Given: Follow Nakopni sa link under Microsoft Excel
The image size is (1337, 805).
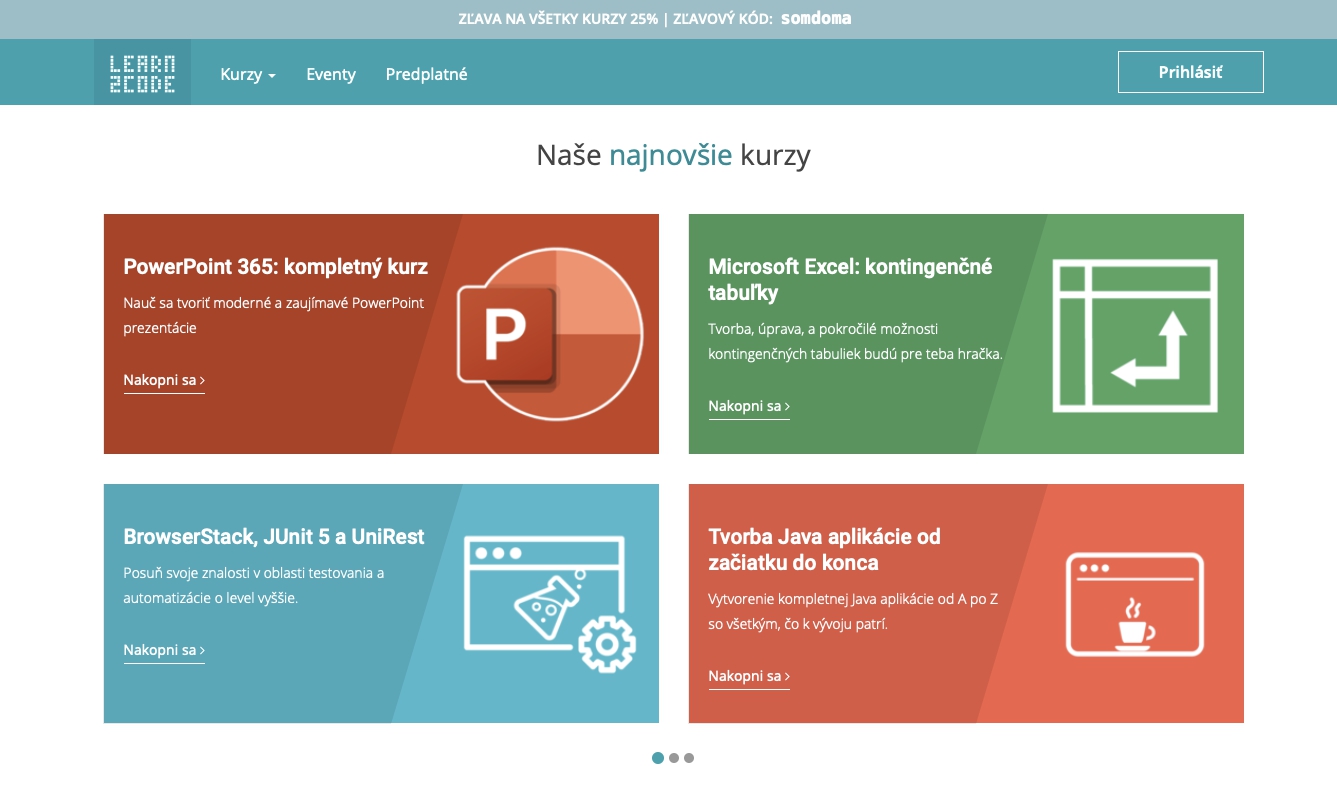Looking at the screenshot, I should tap(749, 407).
